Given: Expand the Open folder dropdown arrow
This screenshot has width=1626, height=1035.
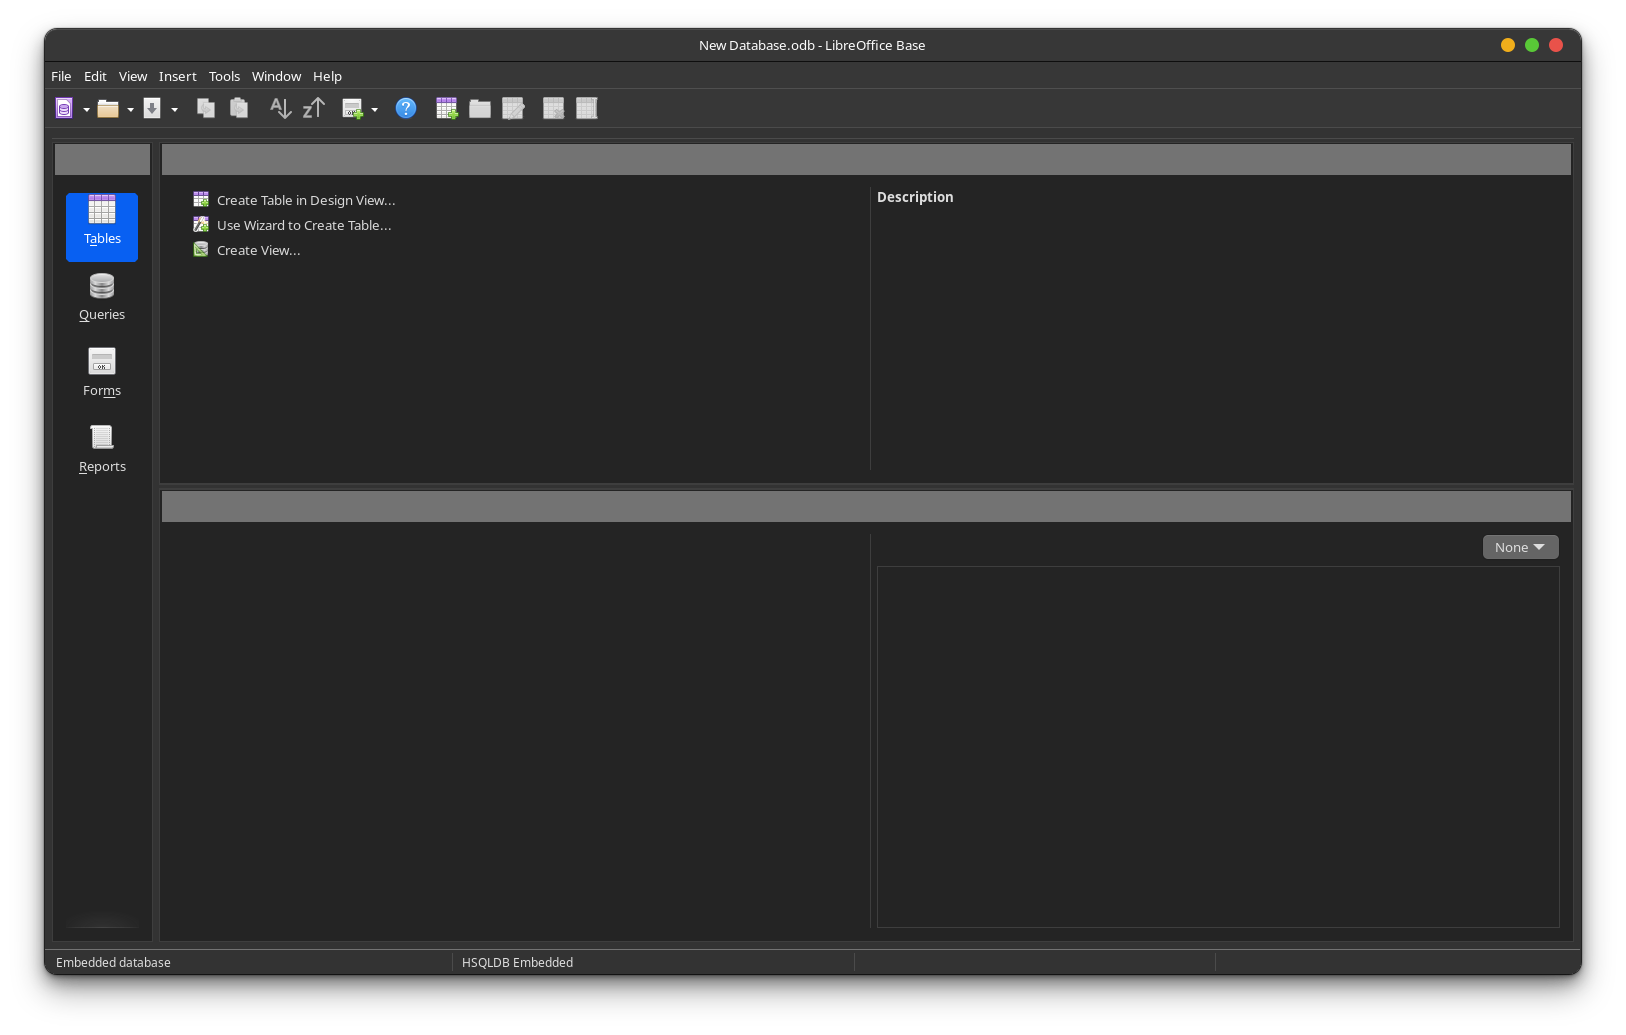Looking at the screenshot, I should coord(130,109).
